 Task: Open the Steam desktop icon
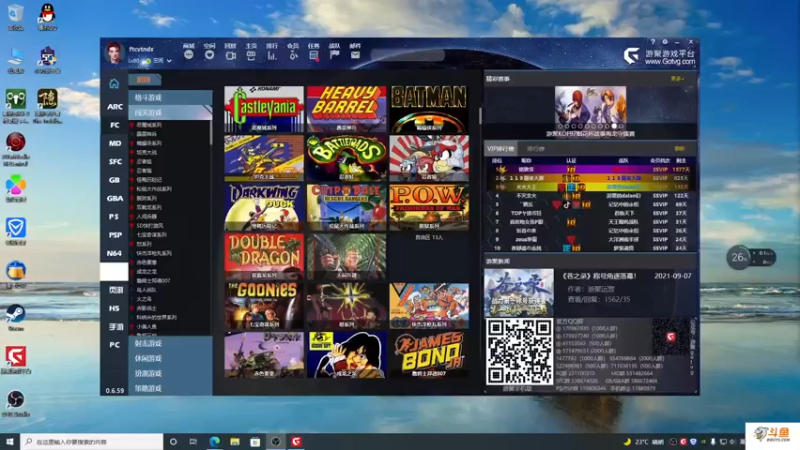[x=16, y=317]
